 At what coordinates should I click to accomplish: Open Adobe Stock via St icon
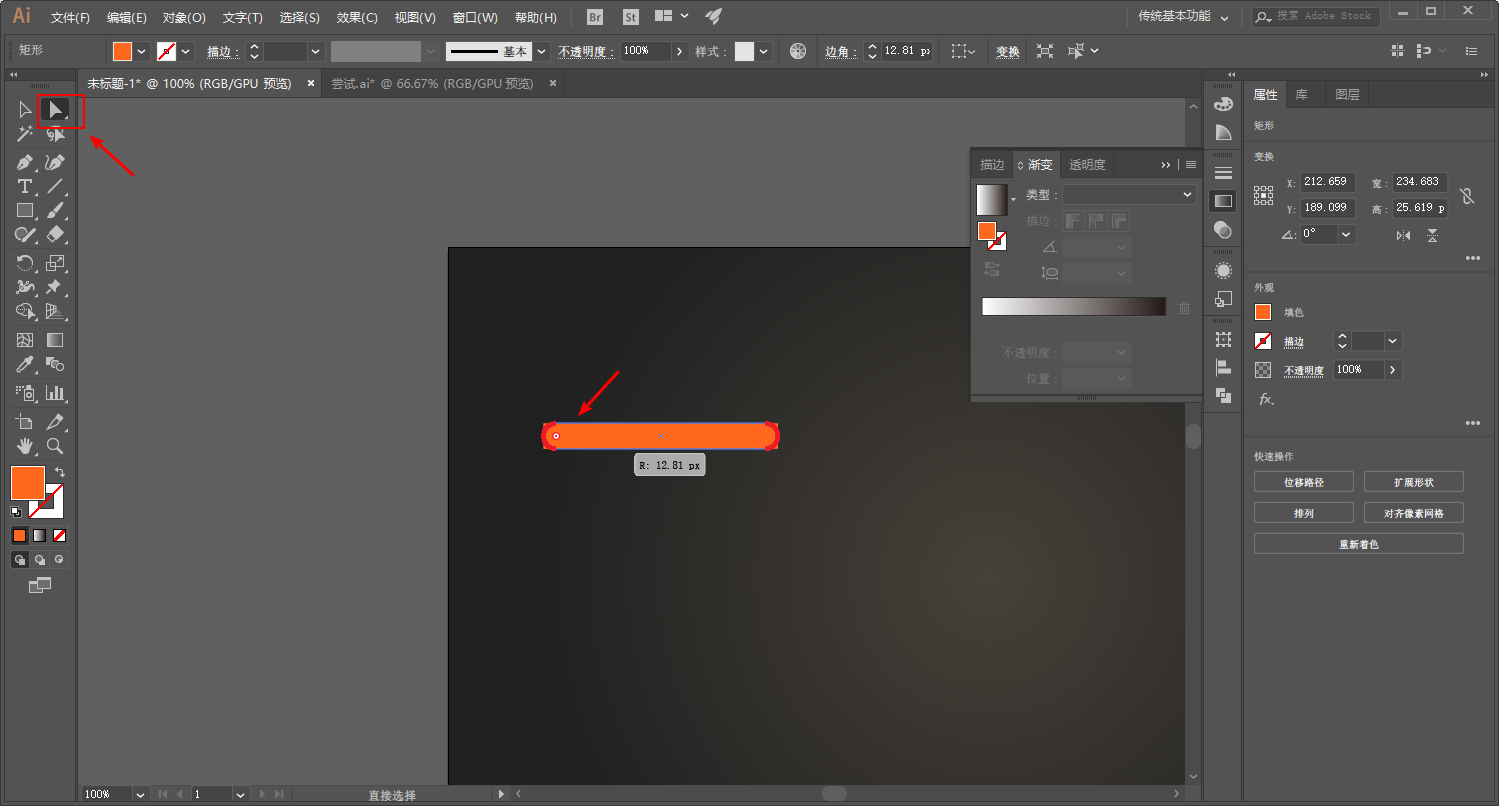click(x=630, y=17)
